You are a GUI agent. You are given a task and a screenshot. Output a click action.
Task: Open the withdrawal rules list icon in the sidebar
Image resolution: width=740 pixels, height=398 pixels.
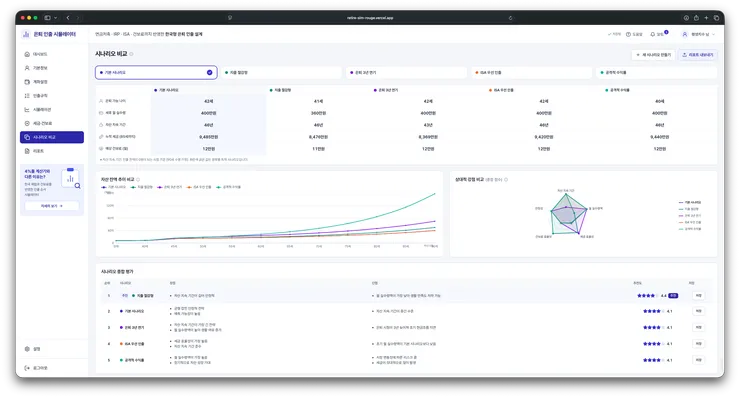[27, 96]
